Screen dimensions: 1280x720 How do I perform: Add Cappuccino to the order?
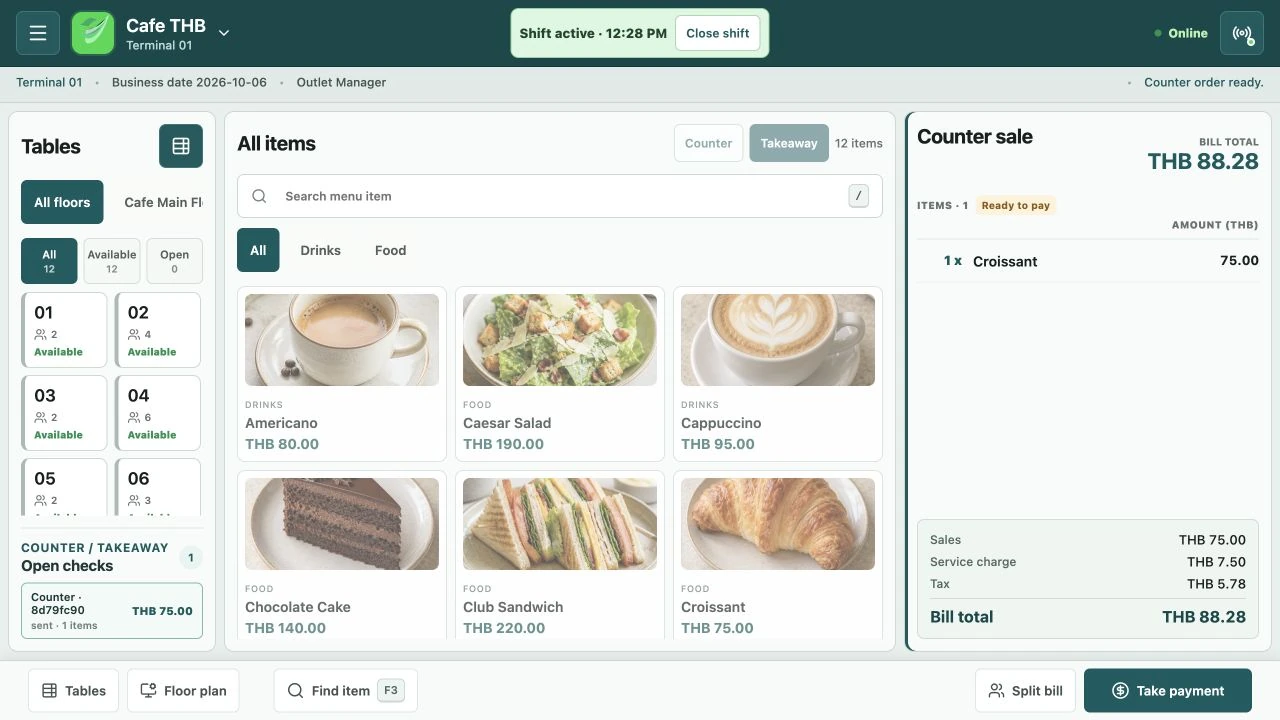(x=778, y=374)
